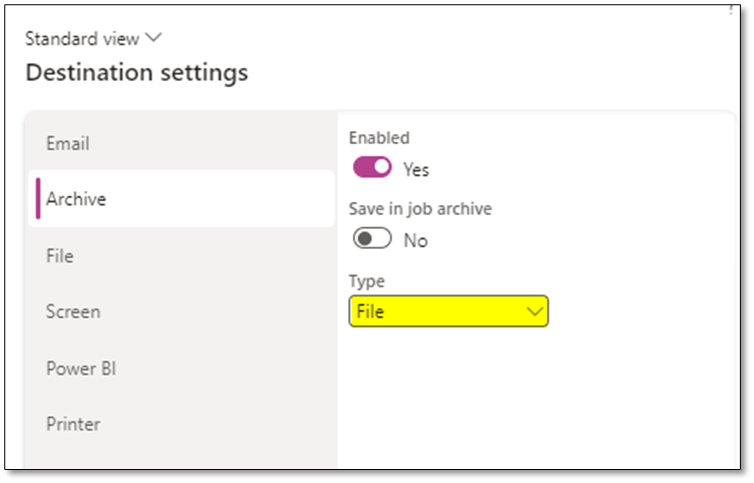Image resolution: width=754 pixels, height=483 pixels.
Task: Turn off the Enabled toggle switch
Action: [372, 168]
